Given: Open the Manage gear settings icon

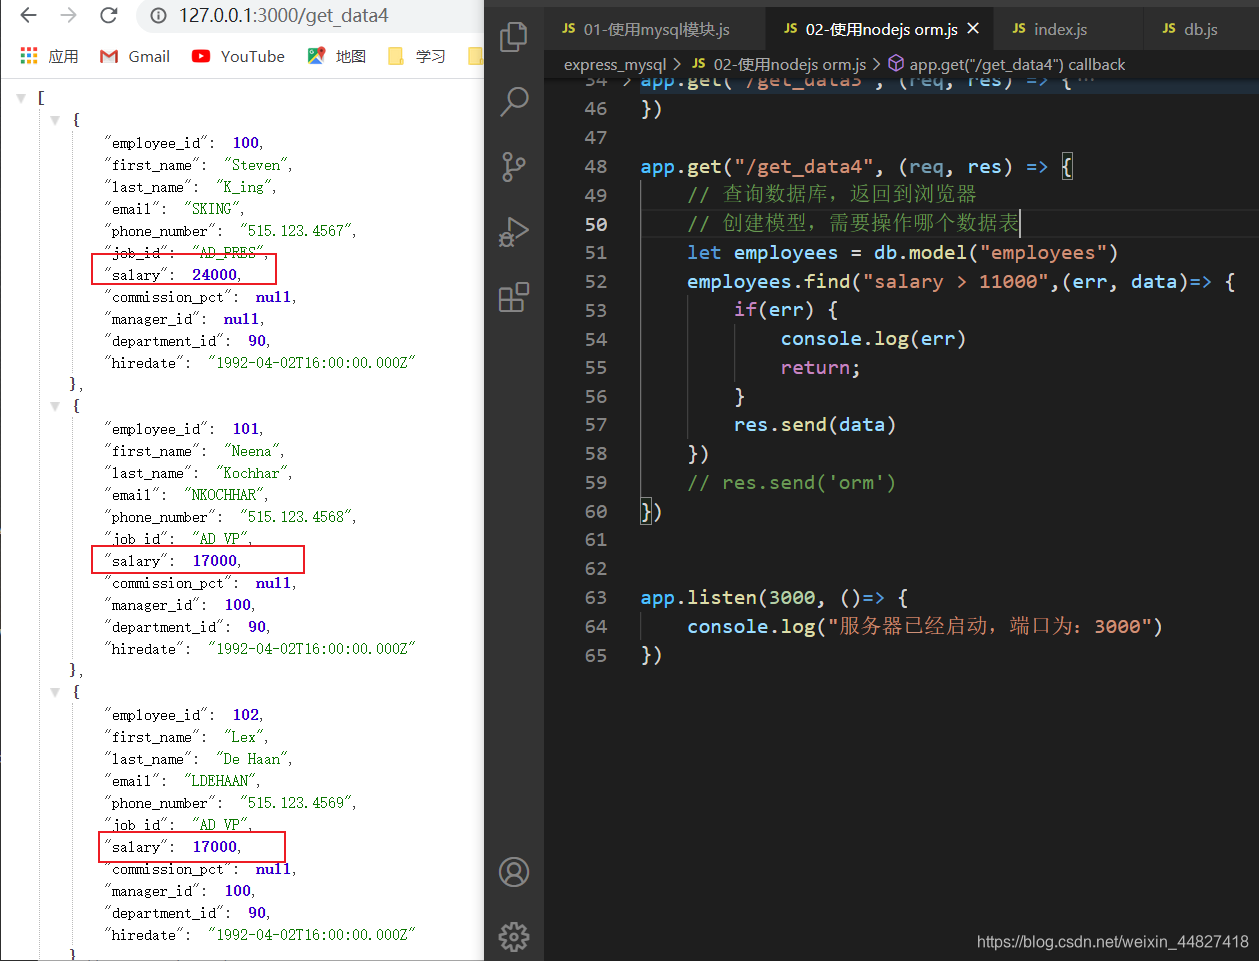Looking at the screenshot, I should 514,936.
